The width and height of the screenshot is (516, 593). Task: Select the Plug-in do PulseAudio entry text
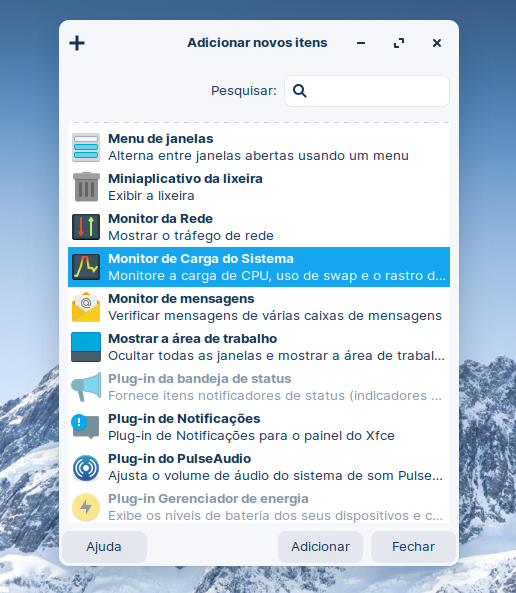pyautogui.click(x=179, y=459)
